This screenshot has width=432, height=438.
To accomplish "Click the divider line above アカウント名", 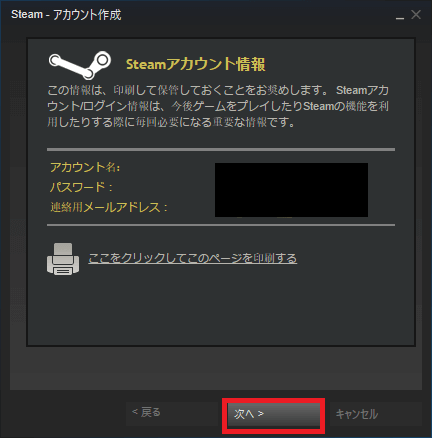I will coord(221,150).
